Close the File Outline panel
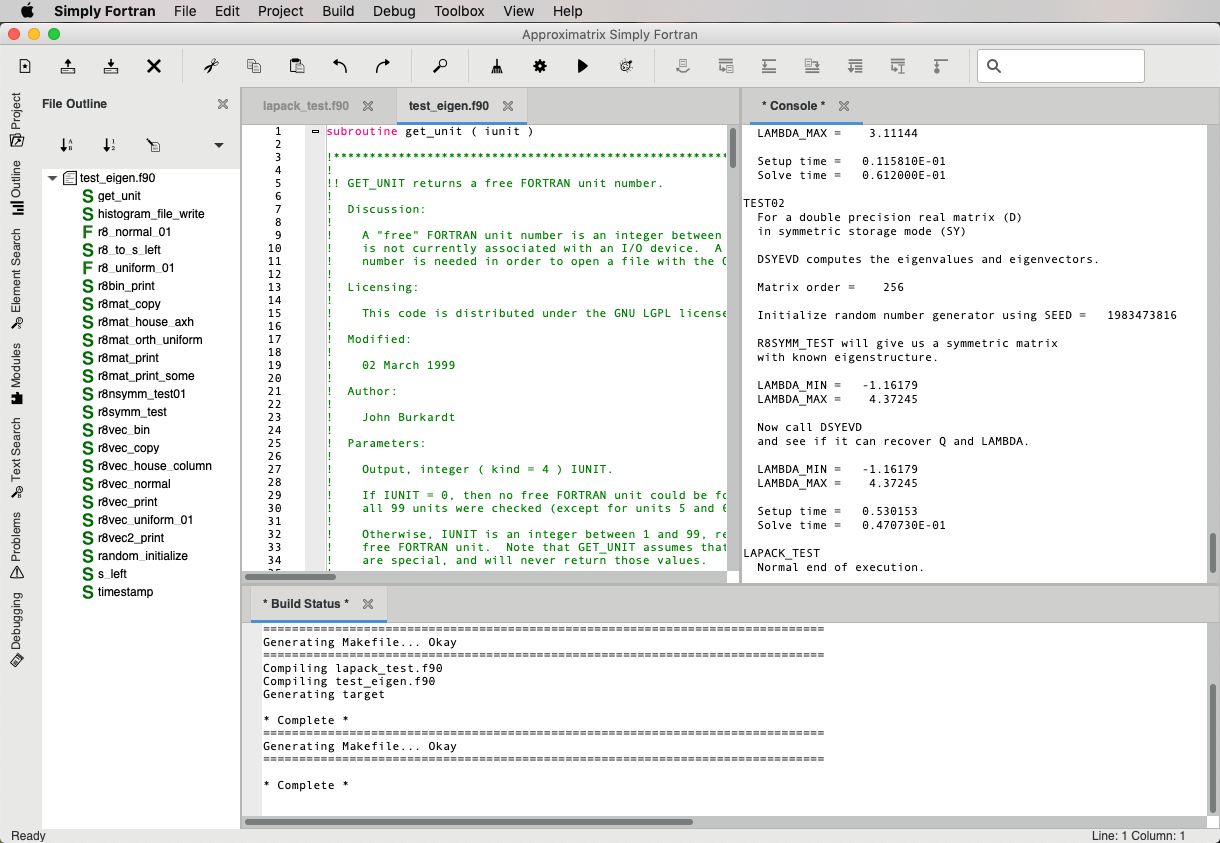This screenshot has width=1220, height=843. [223, 104]
